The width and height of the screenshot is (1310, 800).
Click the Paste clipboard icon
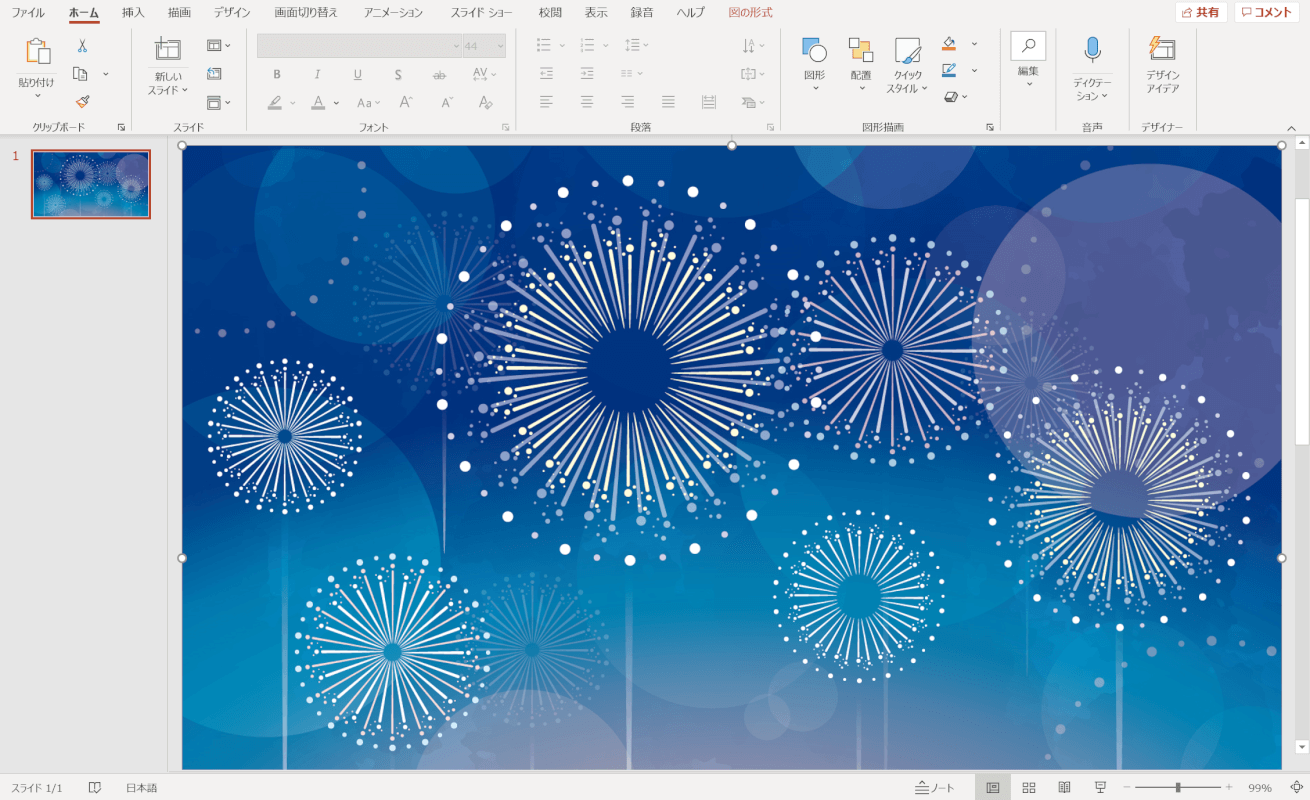tap(37, 52)
